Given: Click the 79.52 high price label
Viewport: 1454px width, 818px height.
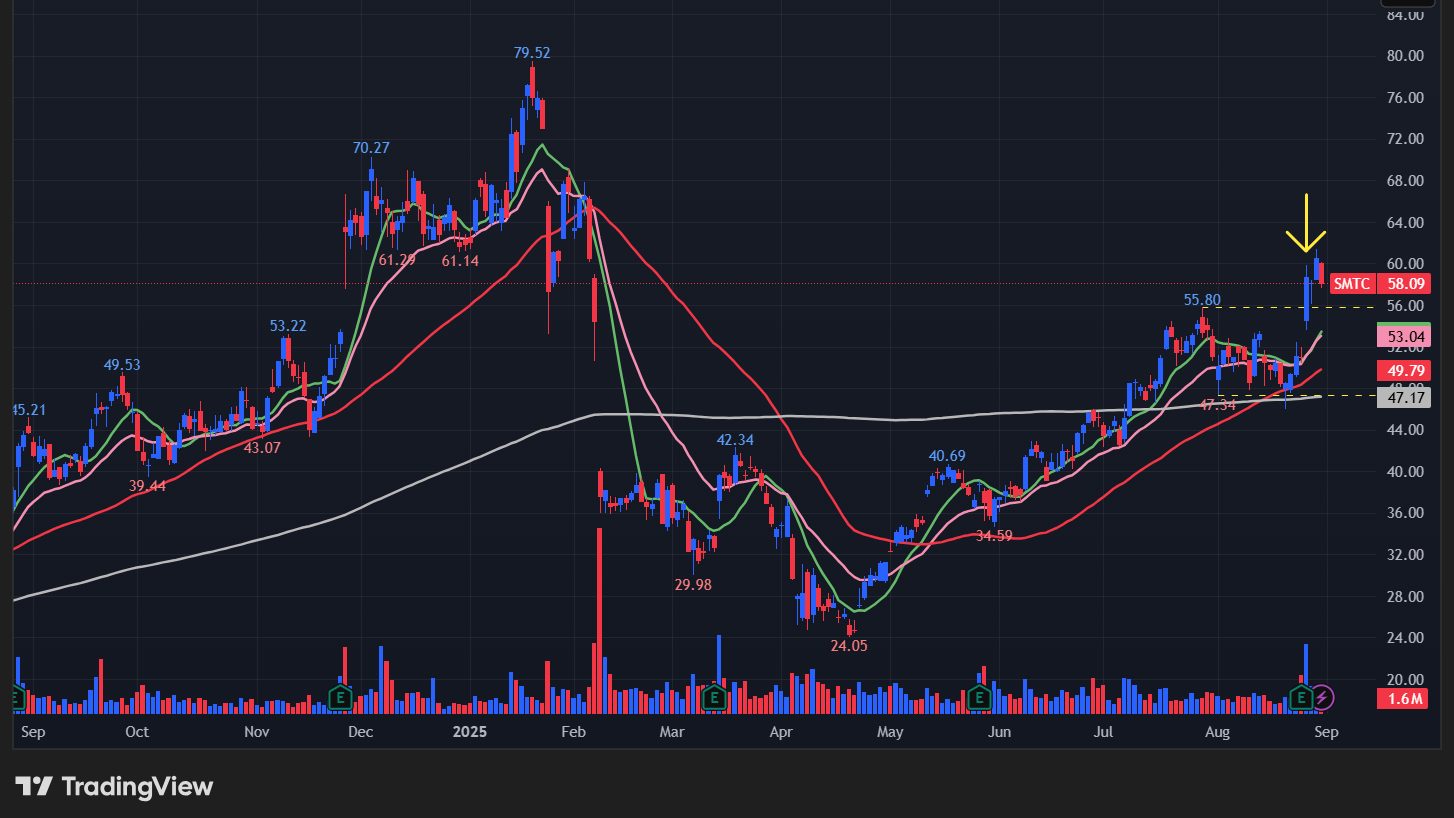Looking at the screenshot, I should click(x=532, y=53).
